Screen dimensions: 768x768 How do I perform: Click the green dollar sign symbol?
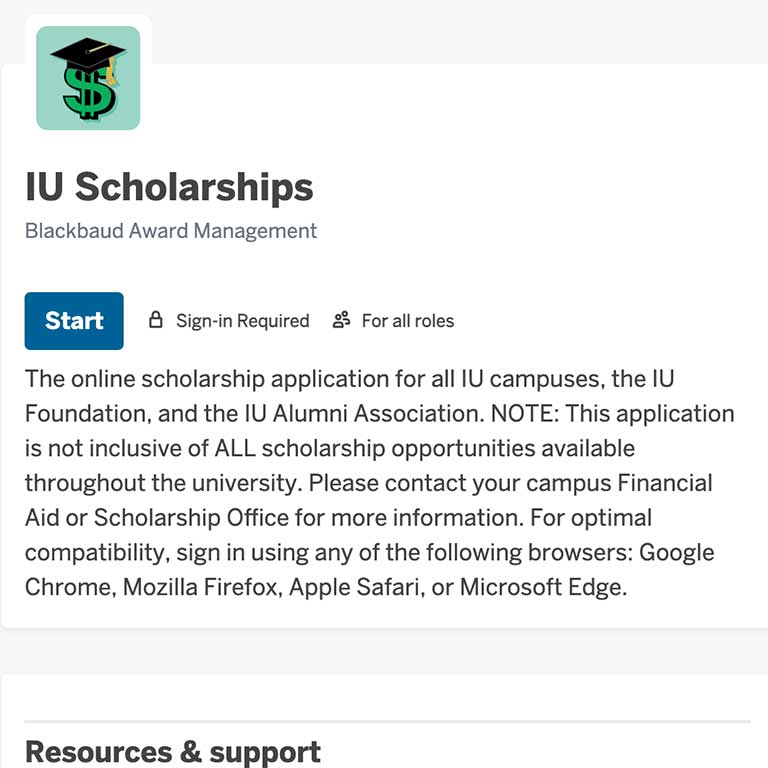(88, 90)
